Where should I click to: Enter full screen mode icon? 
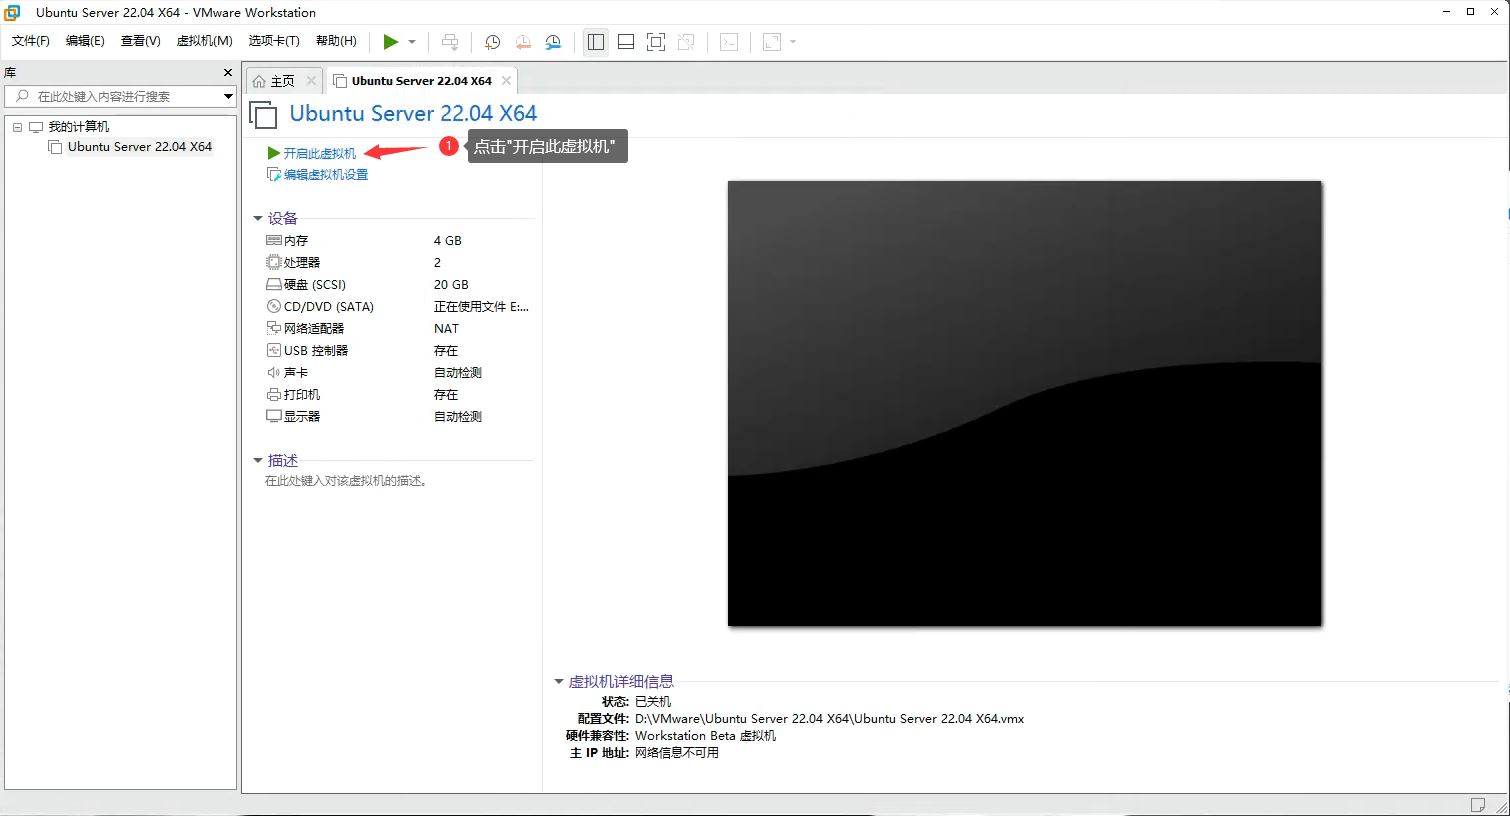pos(656,42)
